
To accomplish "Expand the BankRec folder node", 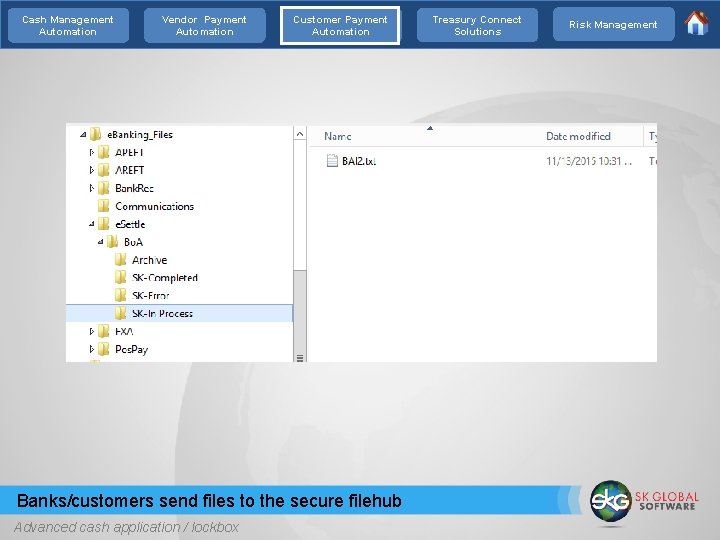I will click(91, 188).
